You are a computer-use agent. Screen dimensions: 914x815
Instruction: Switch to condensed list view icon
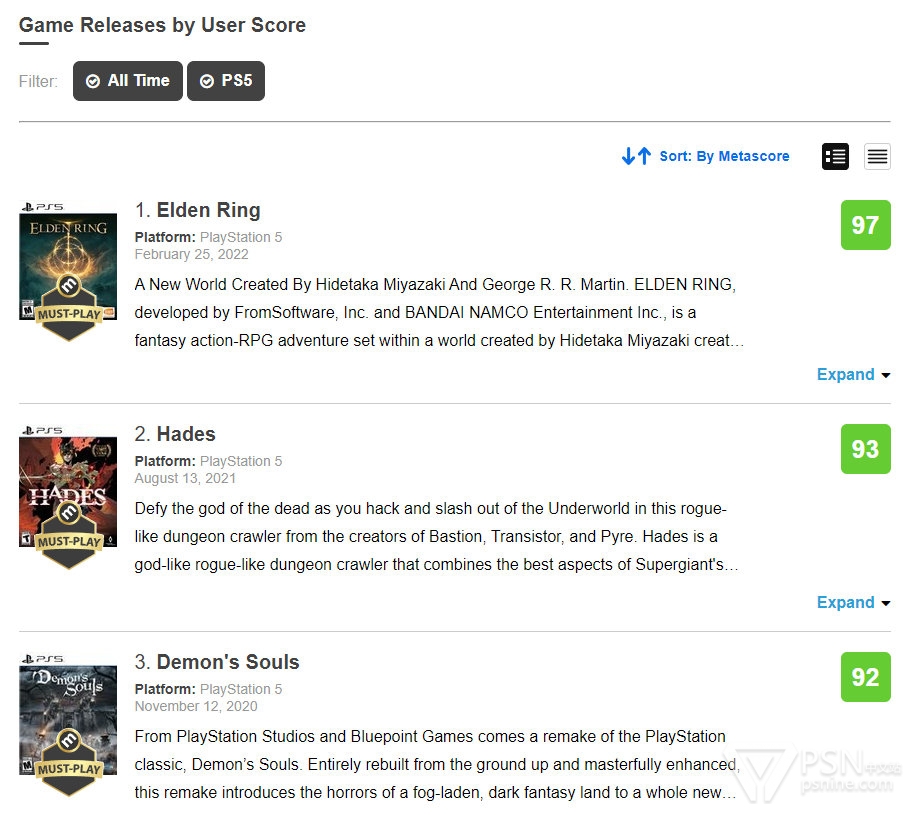click(877, 156)
